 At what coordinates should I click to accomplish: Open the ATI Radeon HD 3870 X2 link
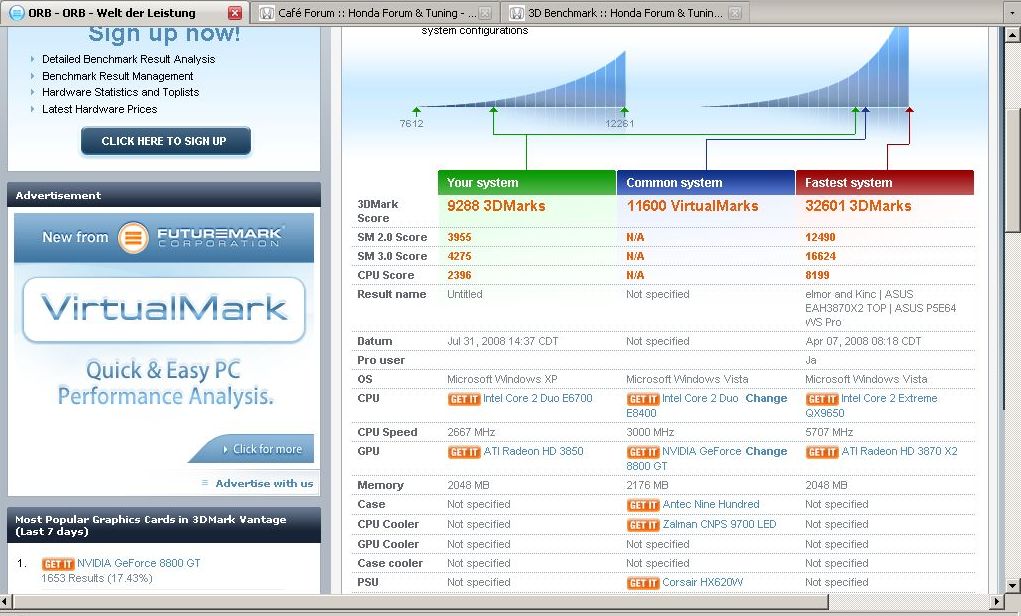899,451
